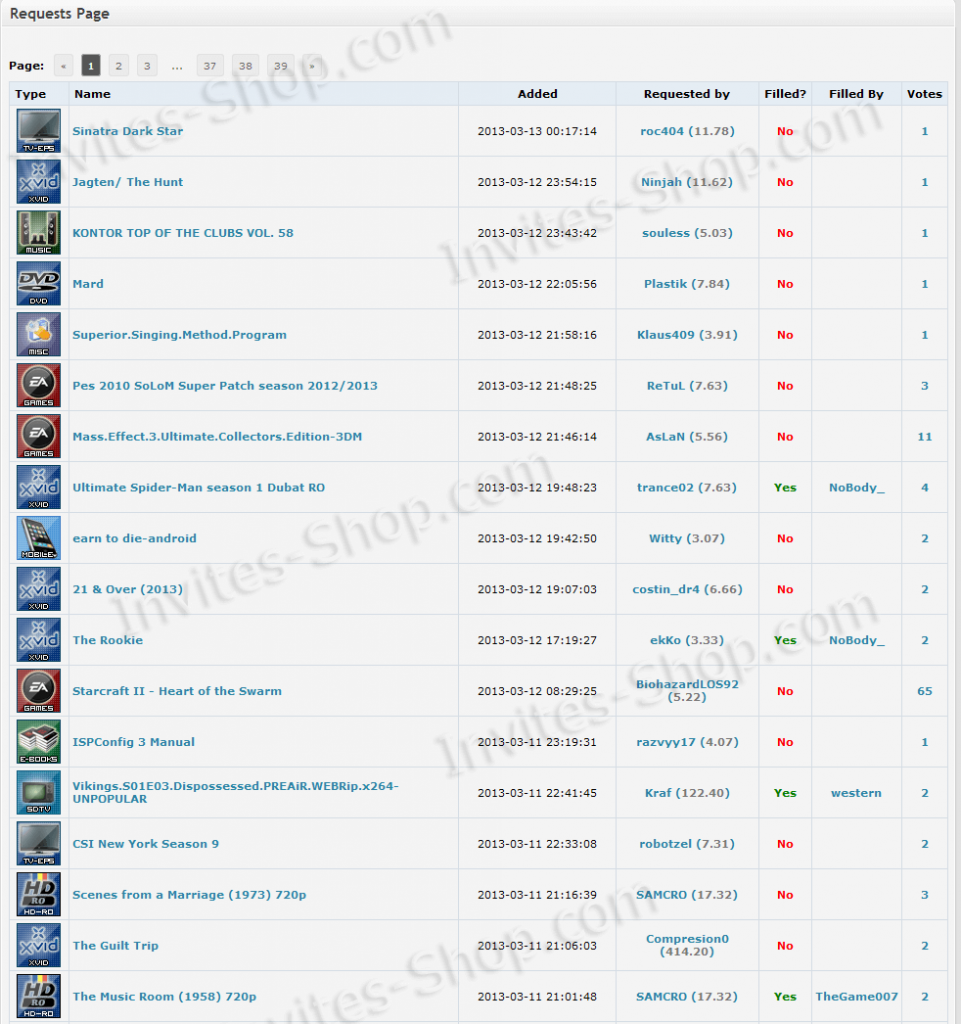Screen dimensions: 961x1024
Task: Click the DVD icon beside Mard
Action: 37,283
